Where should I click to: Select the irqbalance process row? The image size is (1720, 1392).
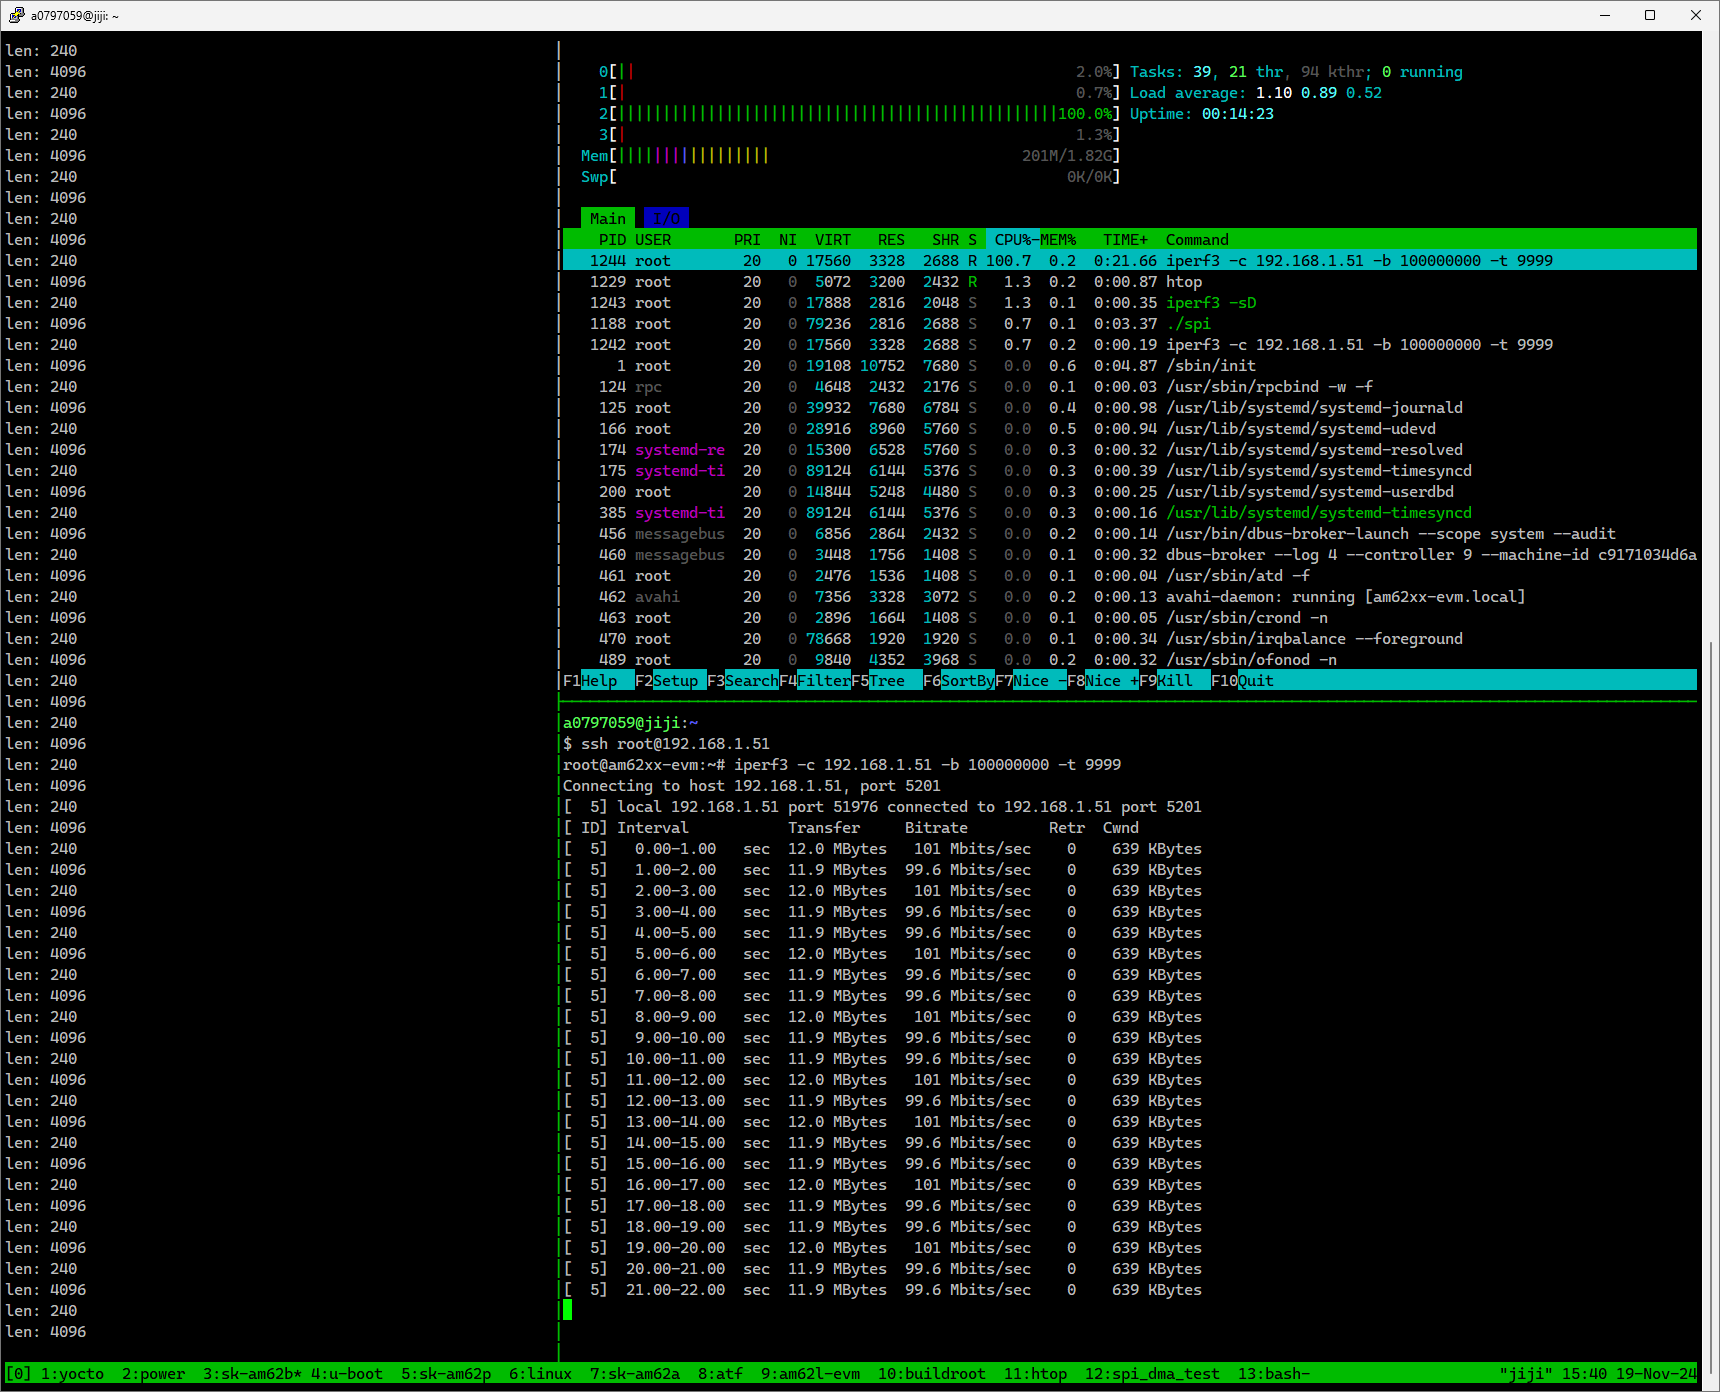click(x=1130, y=639)
